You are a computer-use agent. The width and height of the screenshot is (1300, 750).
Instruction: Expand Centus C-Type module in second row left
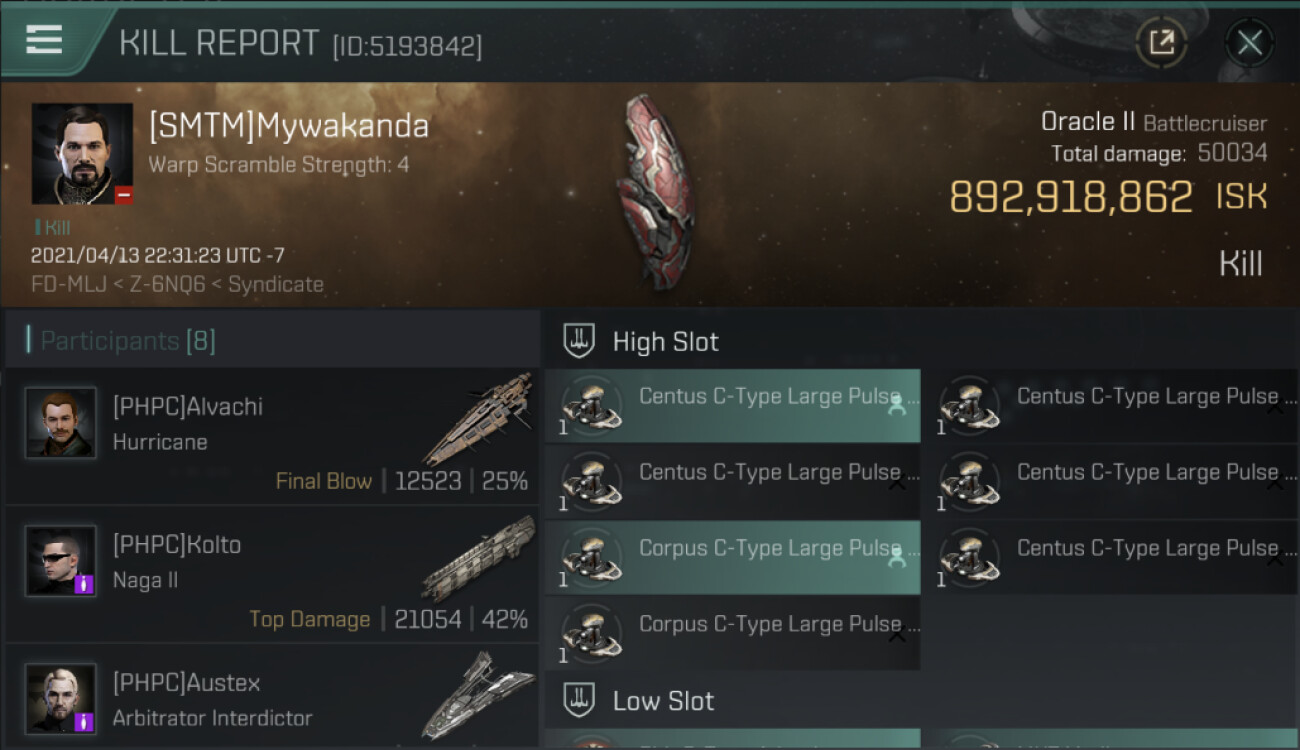pos(897,483)
